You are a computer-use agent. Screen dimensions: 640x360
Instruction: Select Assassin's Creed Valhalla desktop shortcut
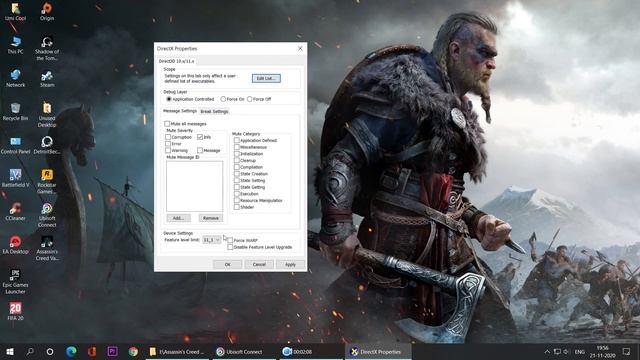pos(47,248)
